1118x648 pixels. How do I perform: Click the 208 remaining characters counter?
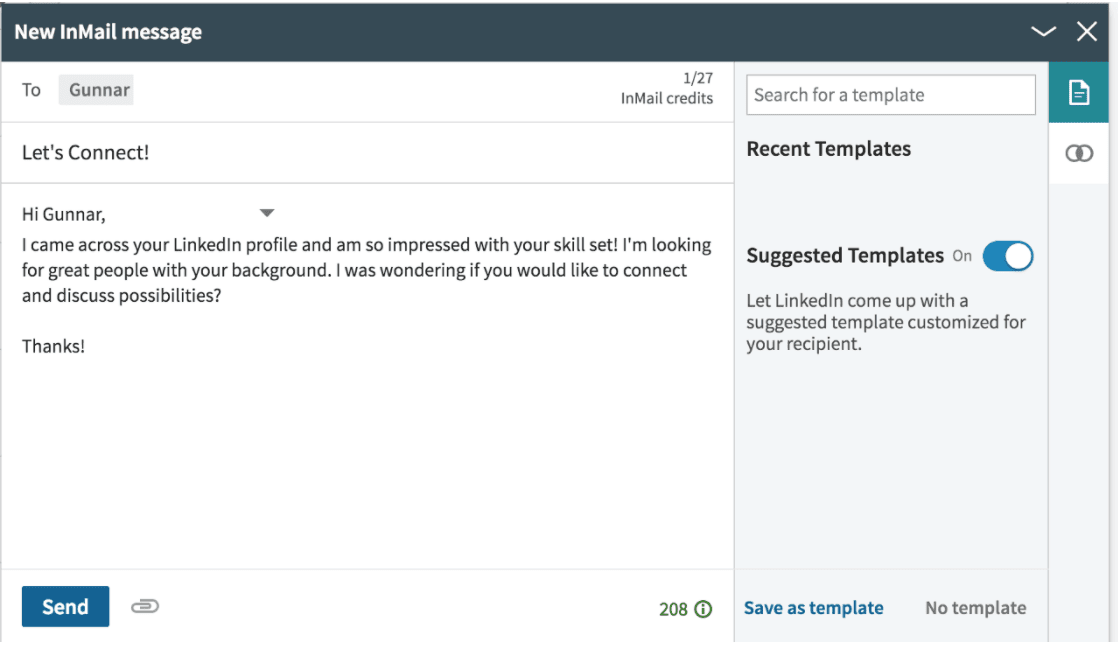click(x=673, y=609)
